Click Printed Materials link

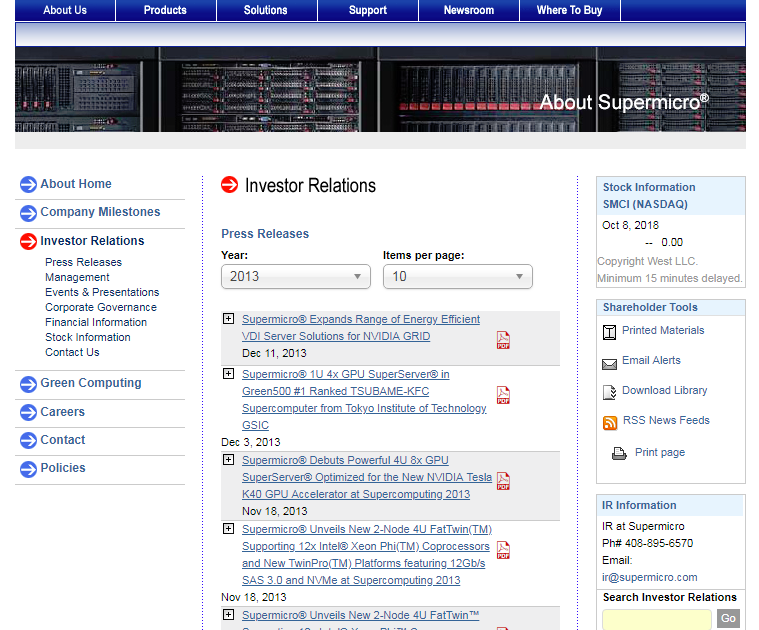click(663, 330)
